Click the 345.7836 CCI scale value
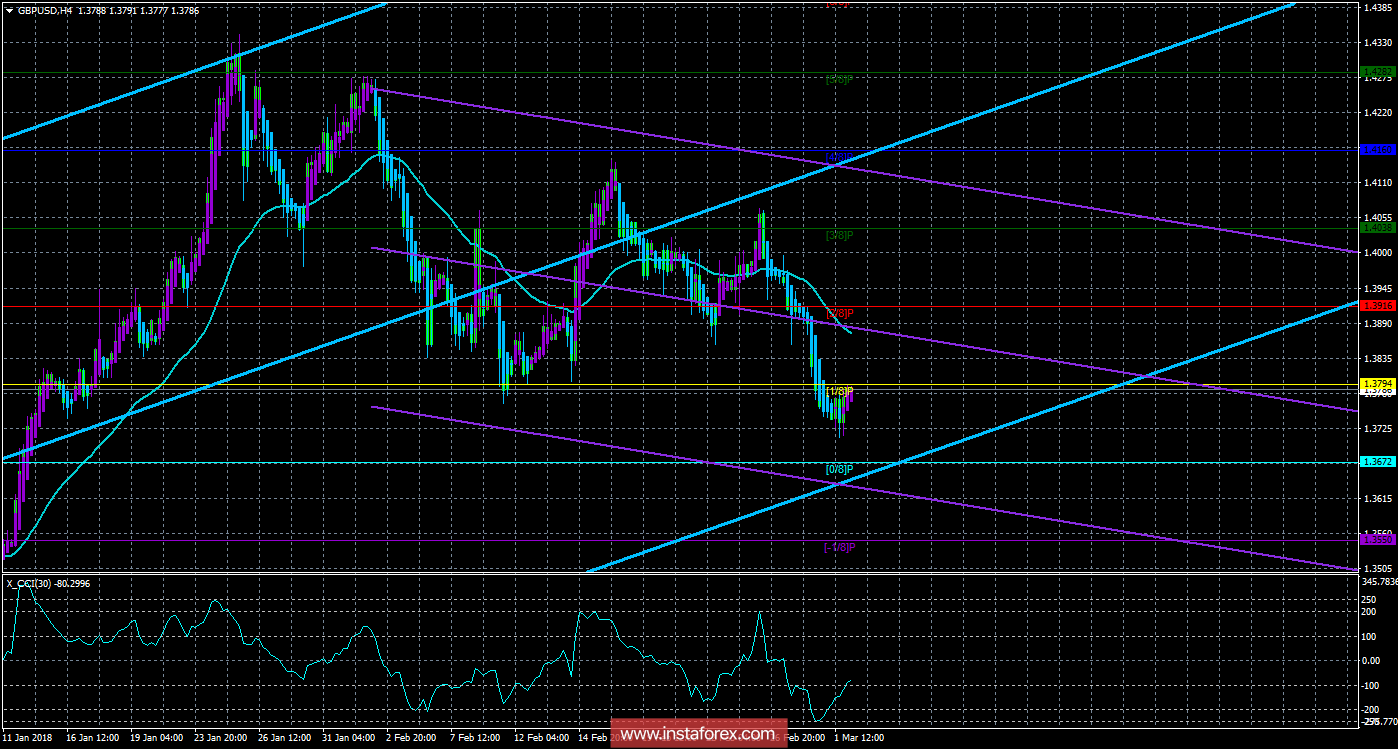 (x=1379, y=581)
